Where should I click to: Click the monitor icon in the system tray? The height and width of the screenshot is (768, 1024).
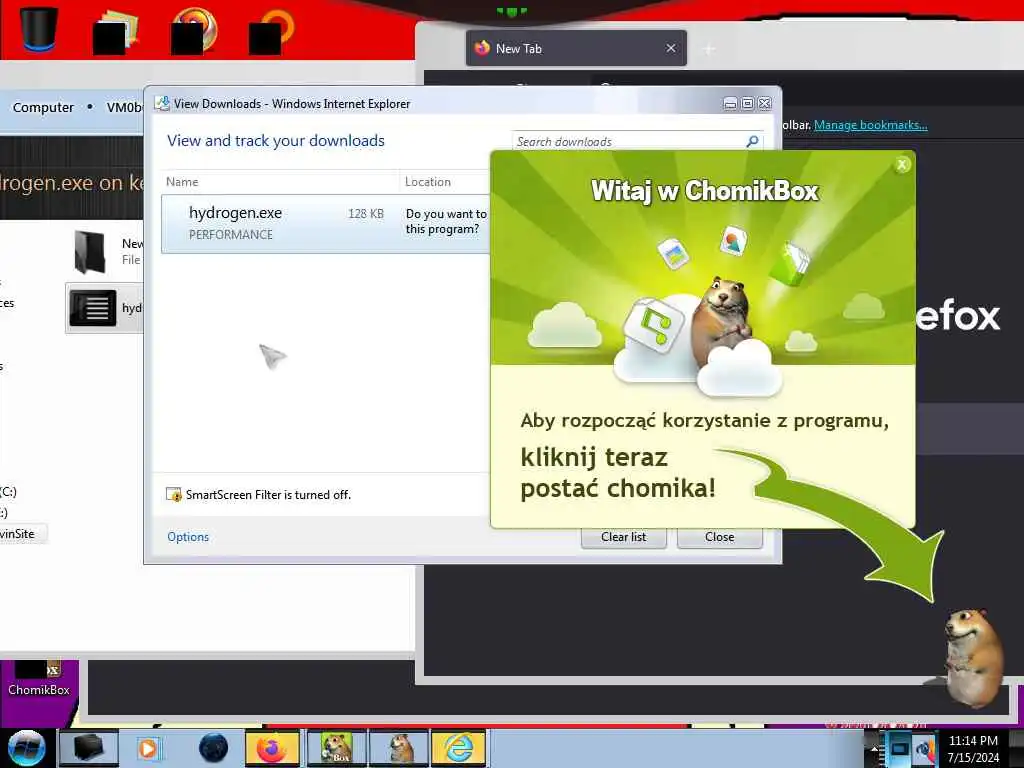(x=900, y=748)
